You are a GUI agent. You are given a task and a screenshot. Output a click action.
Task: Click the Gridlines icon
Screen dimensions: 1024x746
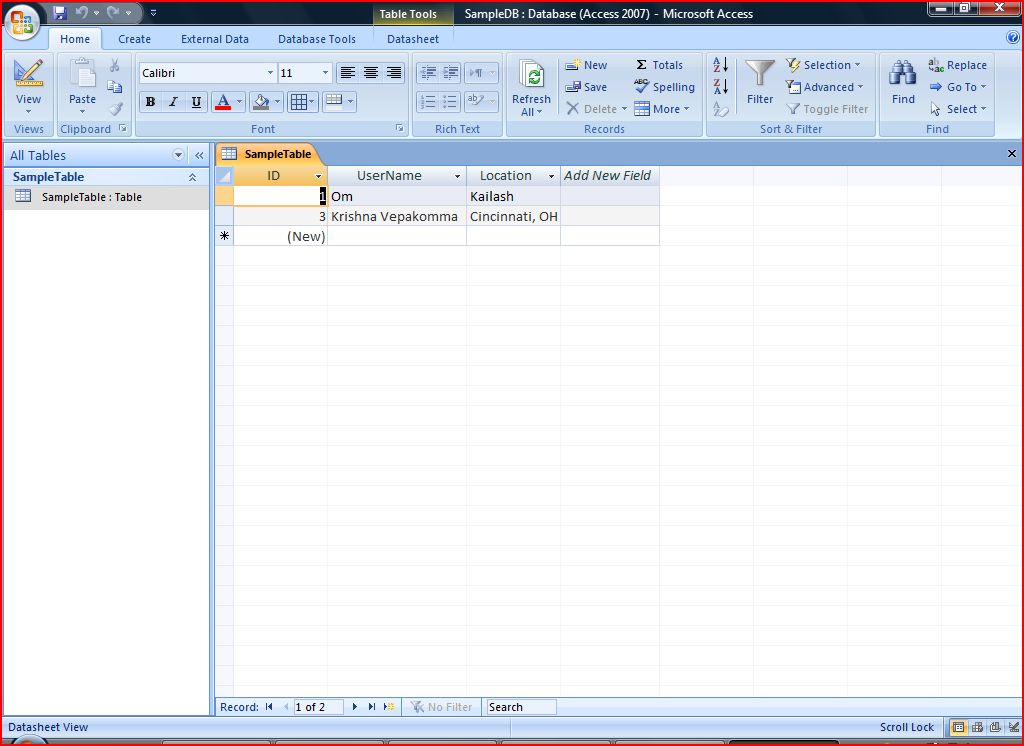(298, 102)
